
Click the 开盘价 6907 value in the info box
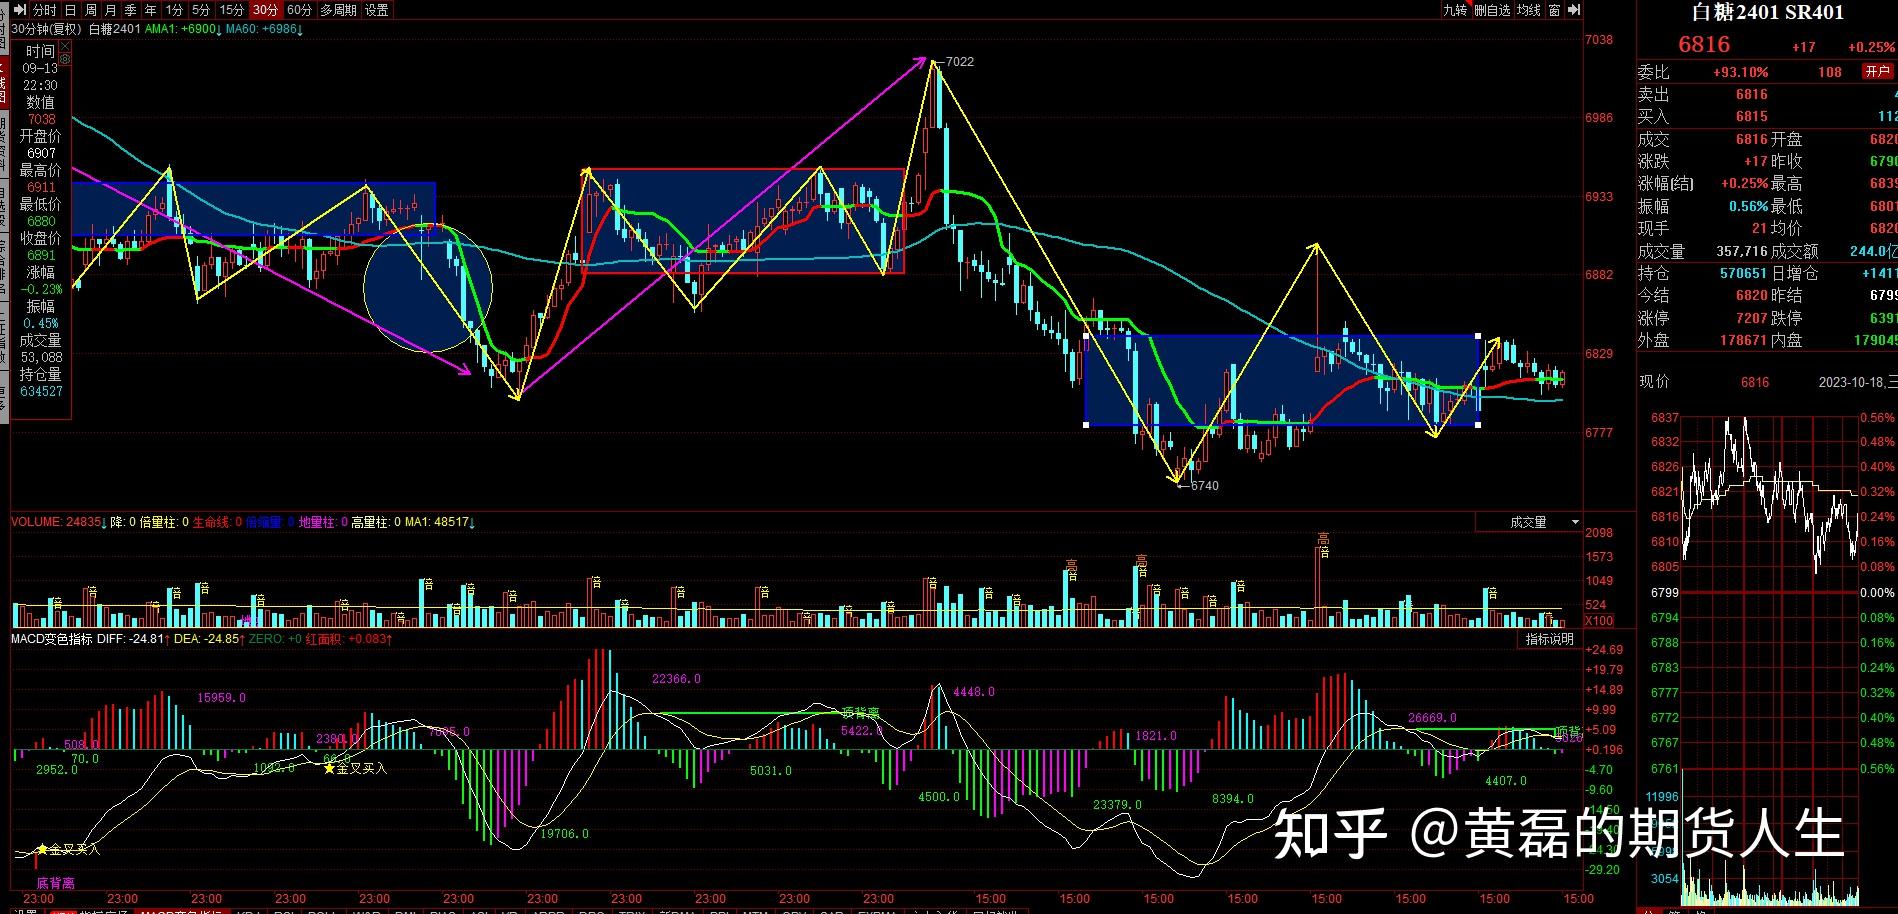pos(41,153)
